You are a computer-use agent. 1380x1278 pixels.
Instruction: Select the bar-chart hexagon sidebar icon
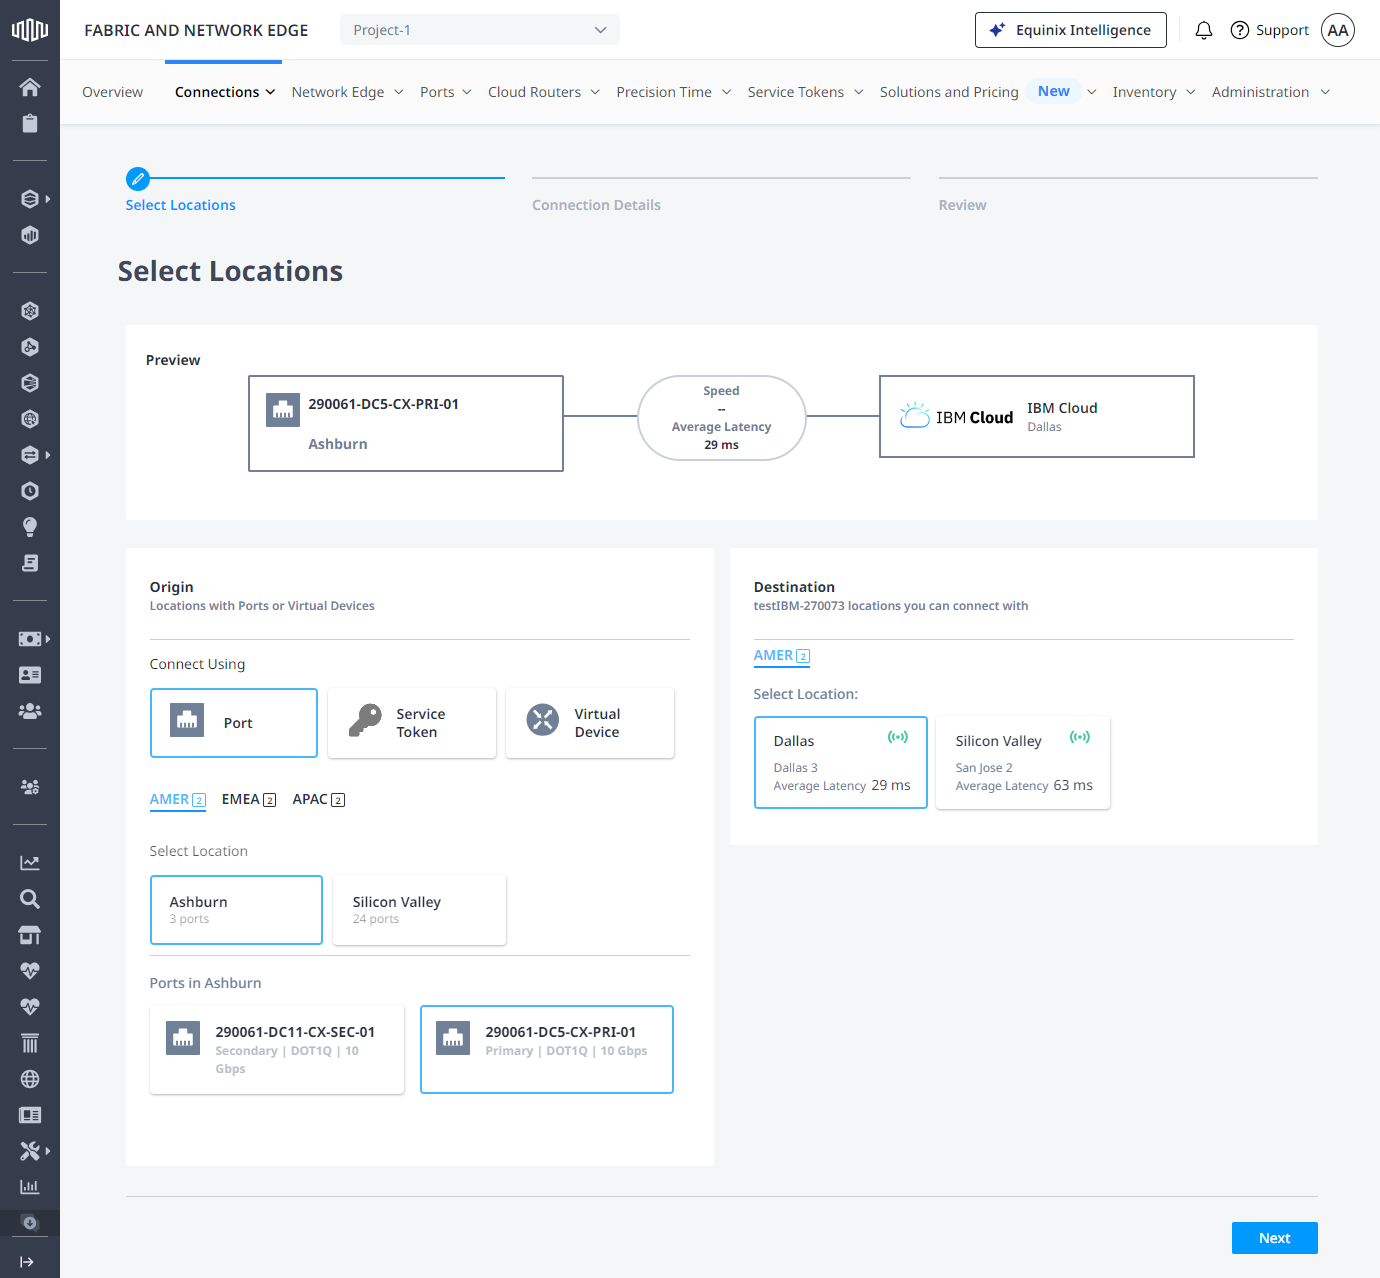coord(30,235)
